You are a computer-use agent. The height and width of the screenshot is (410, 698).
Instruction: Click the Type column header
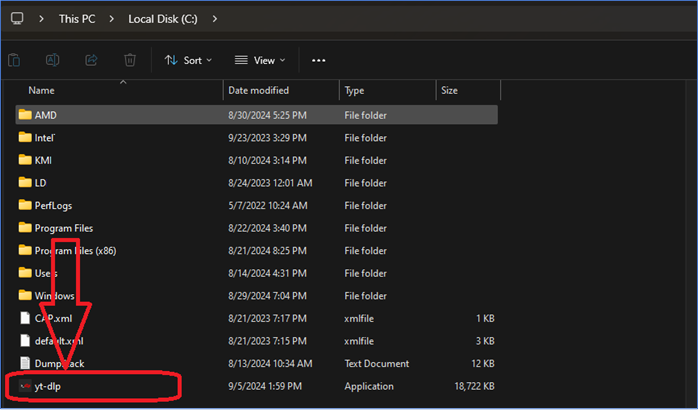coord(355,90)
